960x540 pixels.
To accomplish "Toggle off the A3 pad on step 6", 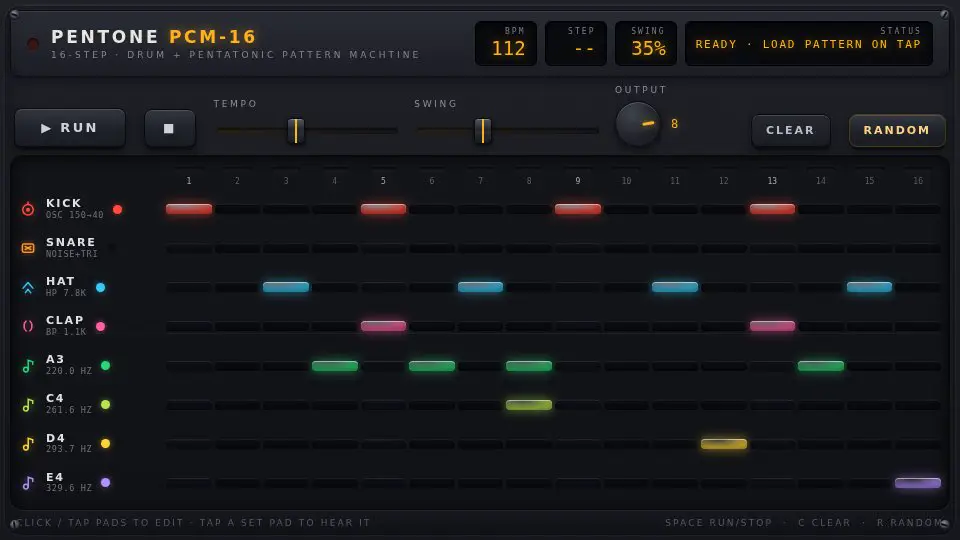I will coord(432,366).
